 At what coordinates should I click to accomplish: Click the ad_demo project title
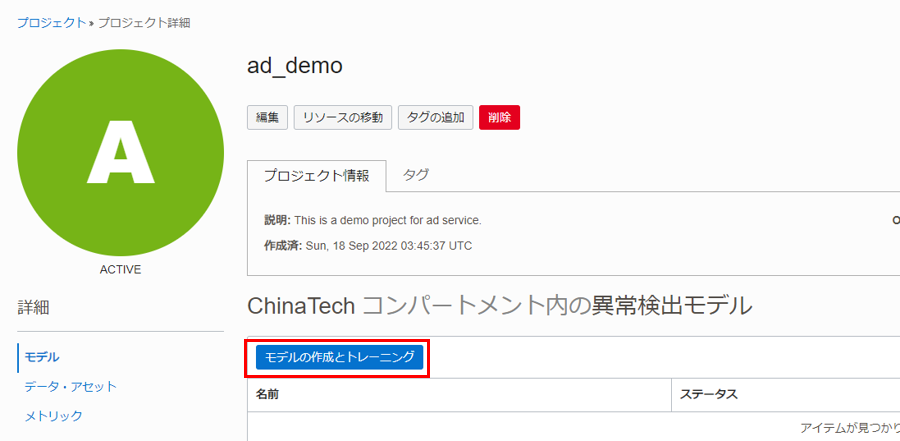tap(295, 66)
